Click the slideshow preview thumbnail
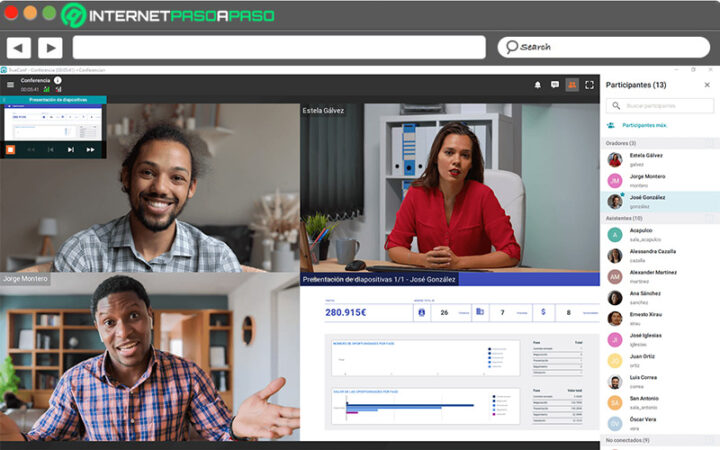The width and height of the screenshot is (720, 450). click(53, 122)
